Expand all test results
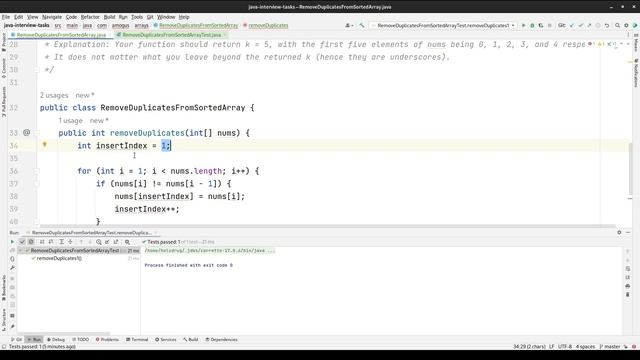 tap(61, 242)
